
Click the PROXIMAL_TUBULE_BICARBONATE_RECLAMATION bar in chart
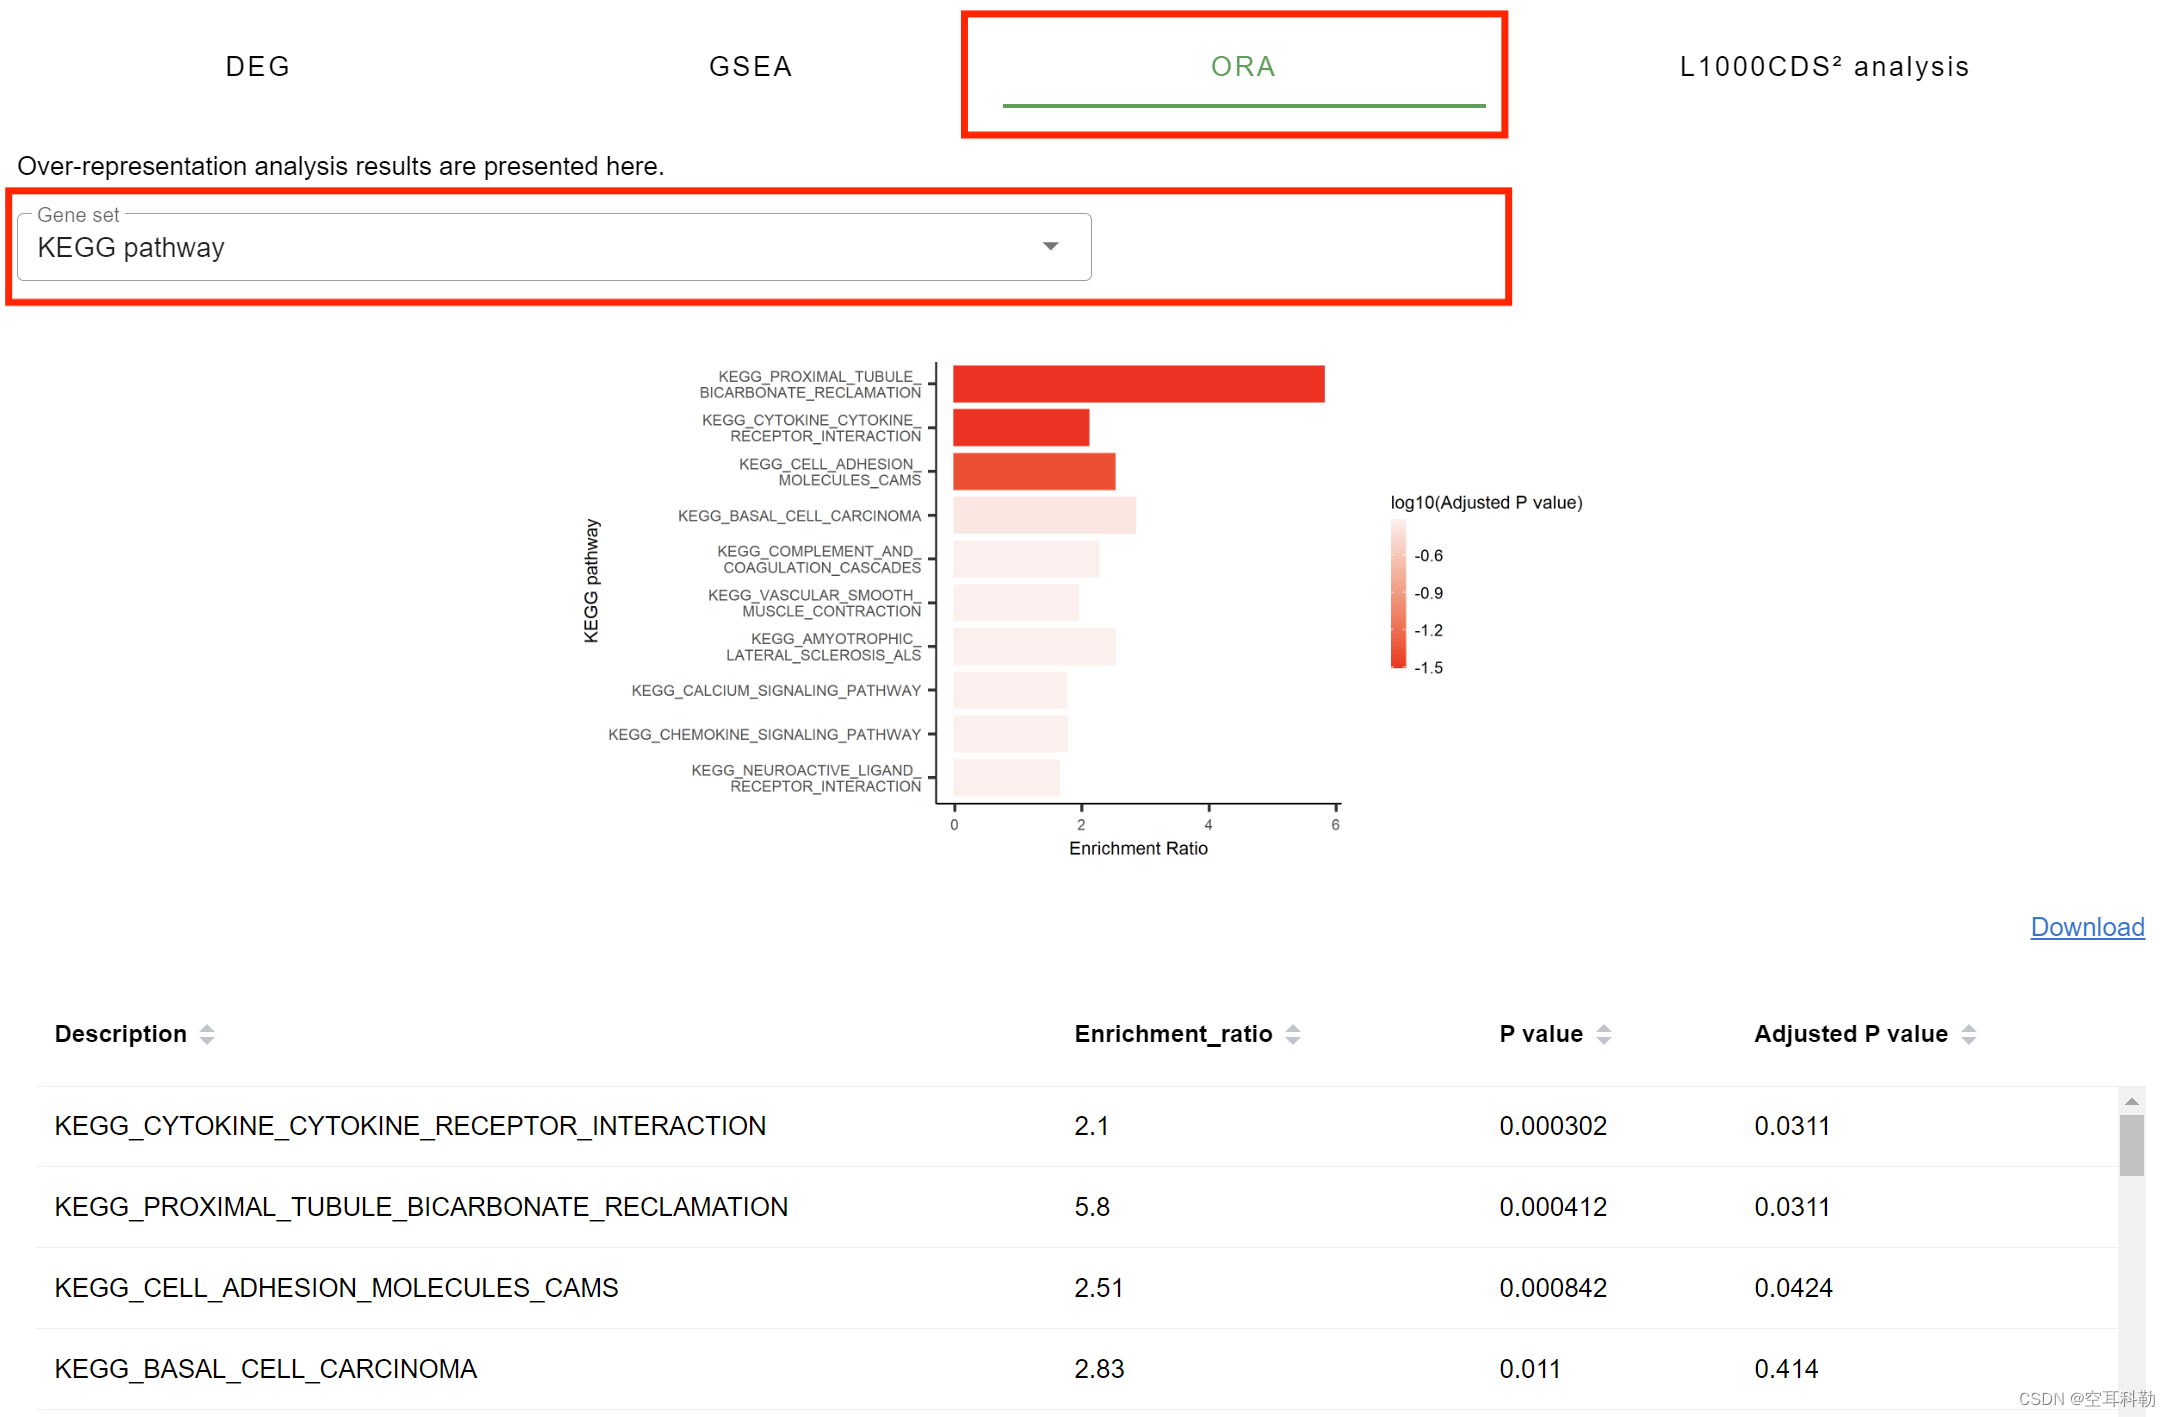pos(1138,384)
